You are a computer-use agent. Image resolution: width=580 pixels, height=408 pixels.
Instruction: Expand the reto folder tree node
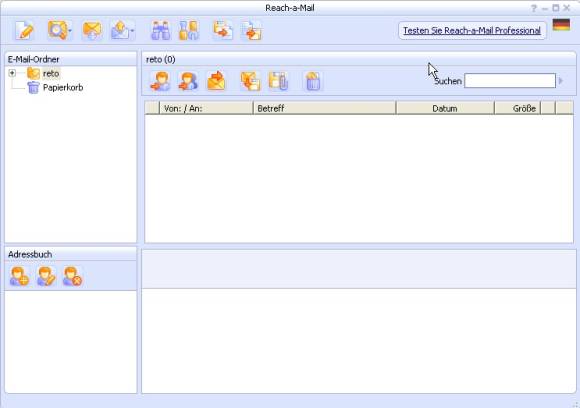[x=12, y=73]
